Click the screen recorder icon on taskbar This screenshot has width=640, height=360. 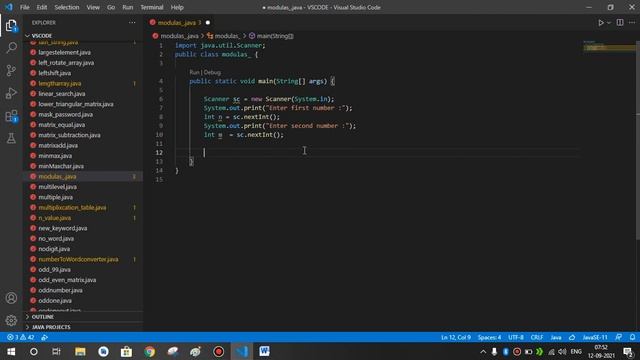[x=218, y=351]
